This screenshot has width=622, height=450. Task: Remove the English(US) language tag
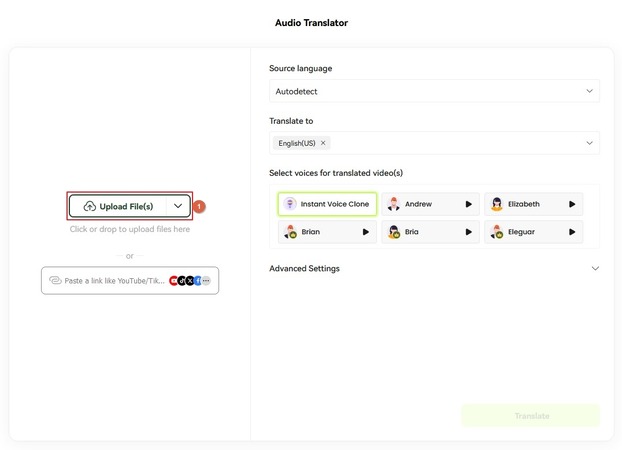click(323, 143)
